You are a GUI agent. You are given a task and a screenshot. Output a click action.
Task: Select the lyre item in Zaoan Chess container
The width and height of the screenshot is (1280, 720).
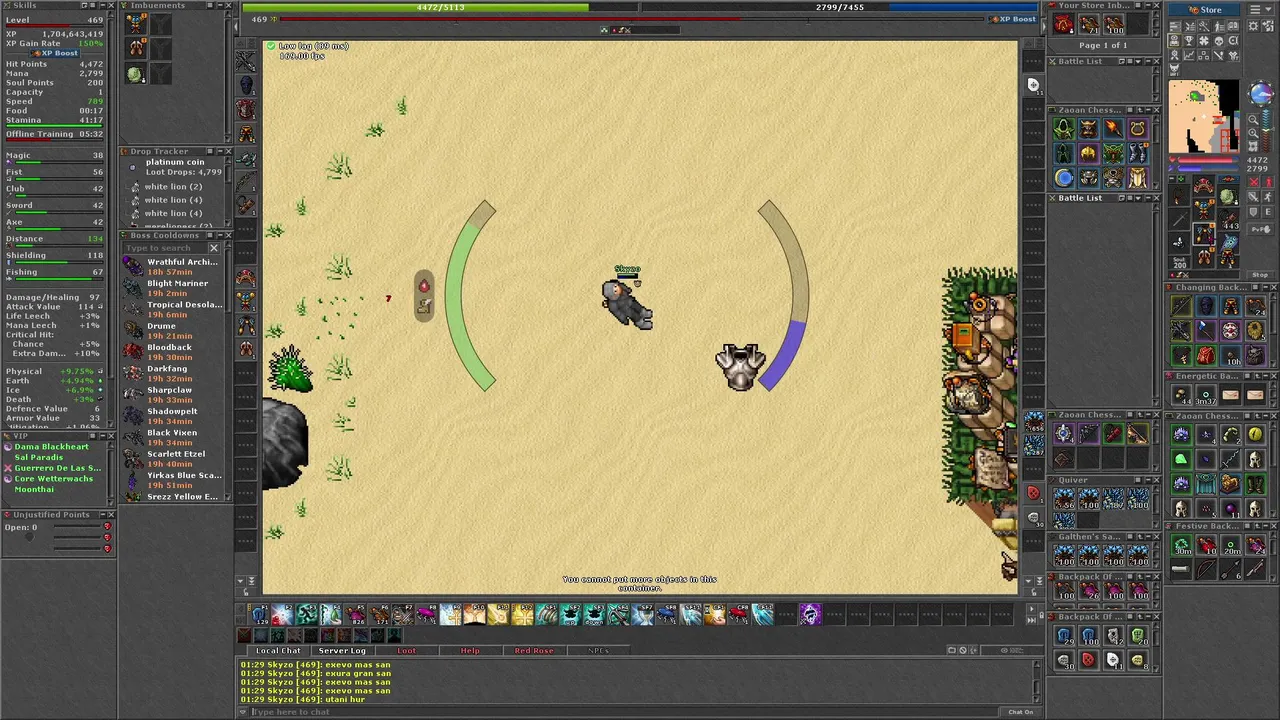click(x=1138, y=128)
